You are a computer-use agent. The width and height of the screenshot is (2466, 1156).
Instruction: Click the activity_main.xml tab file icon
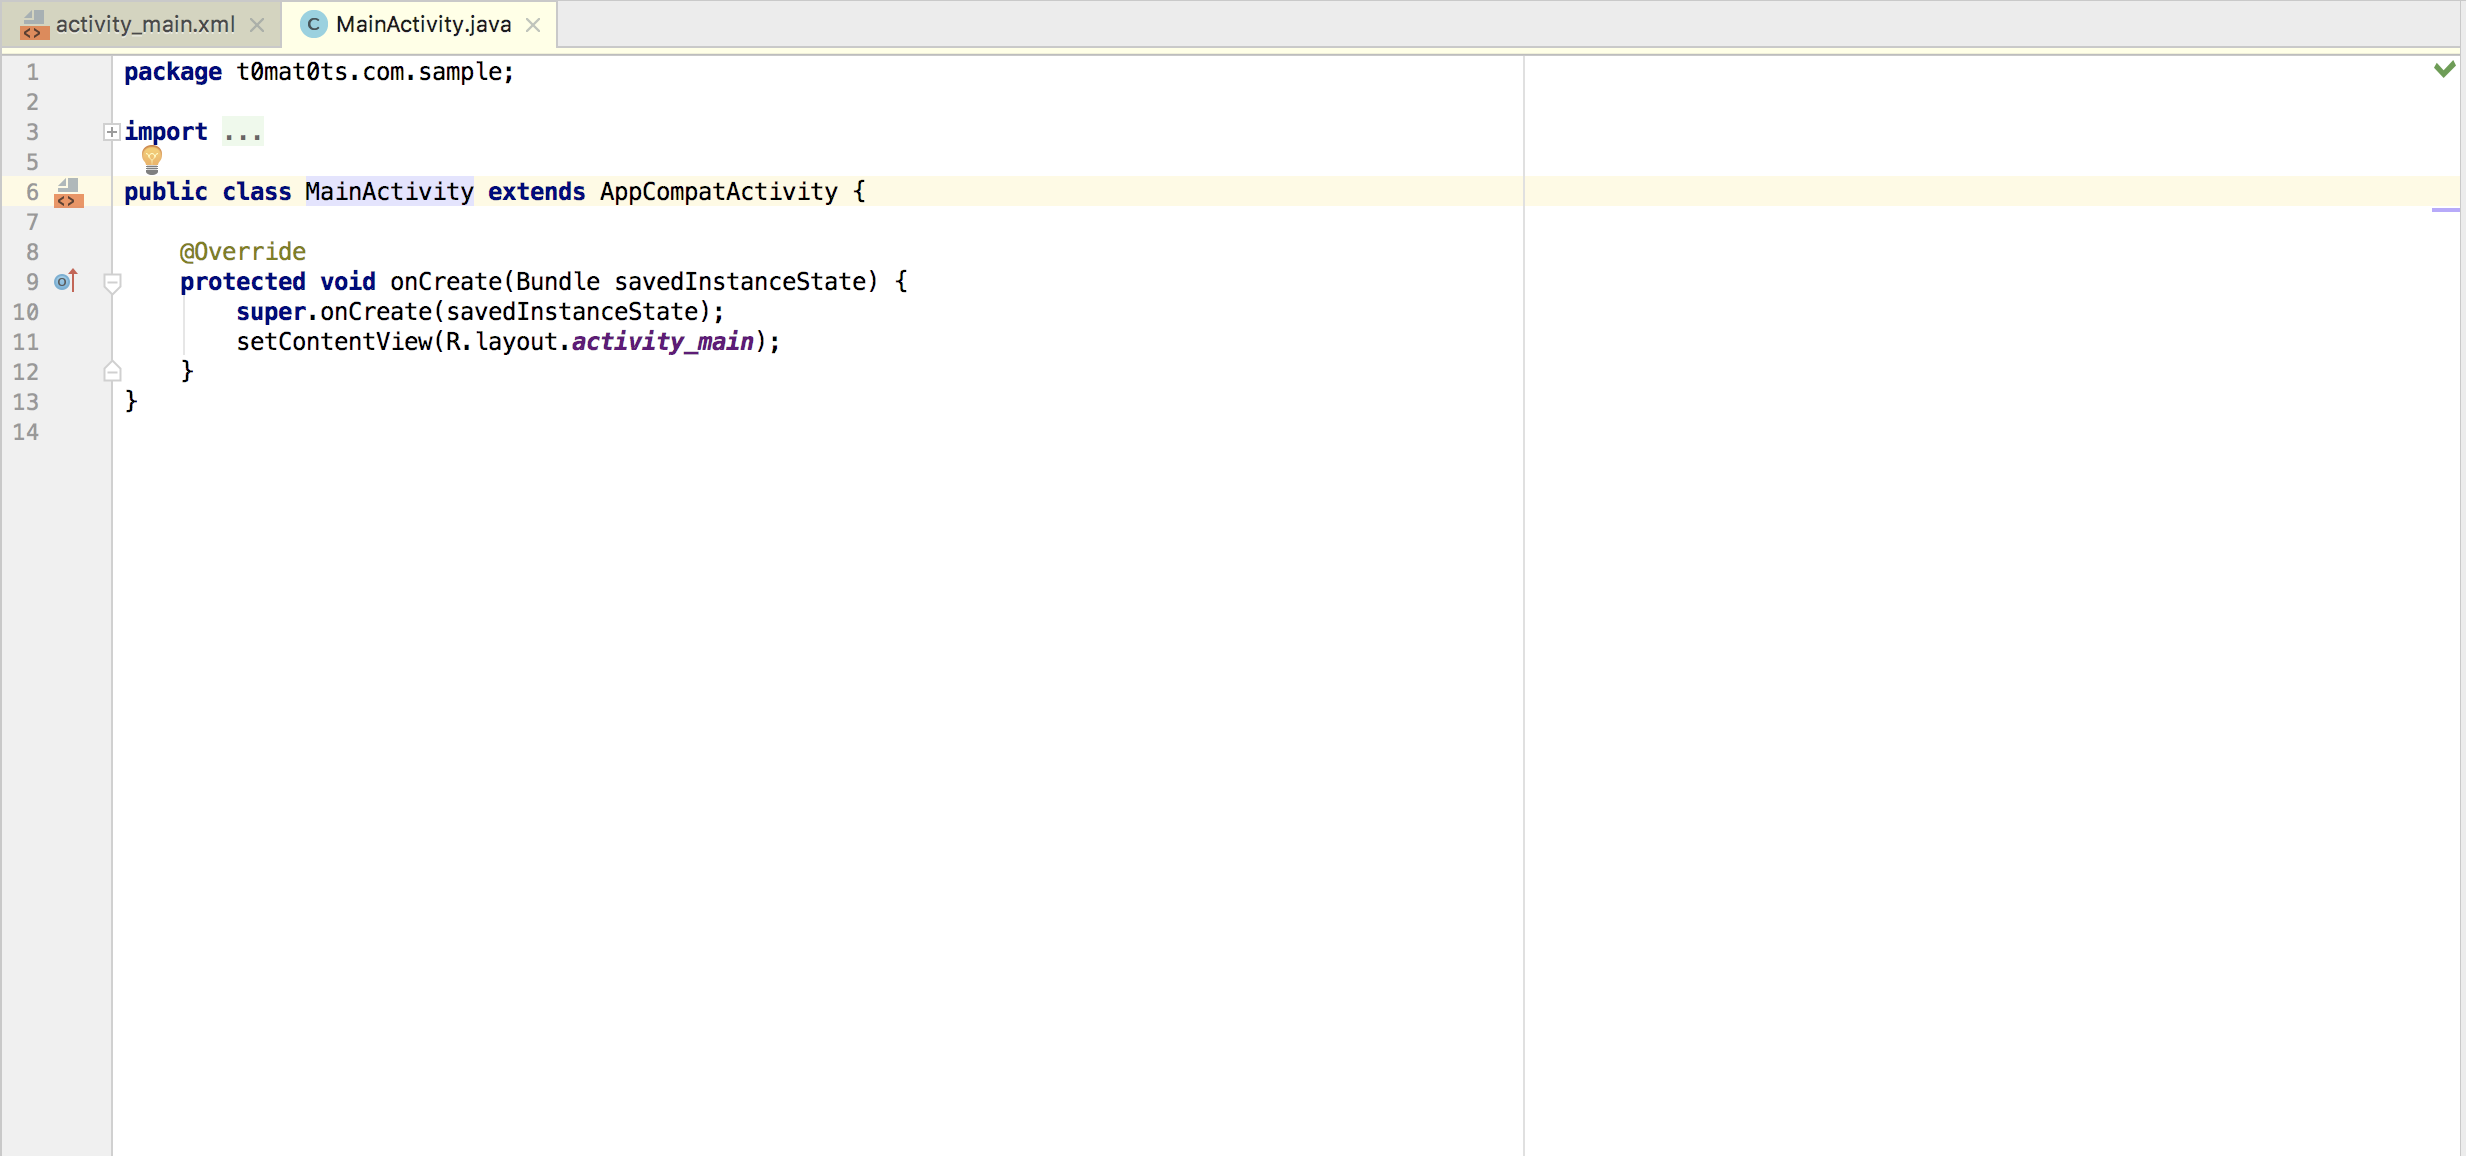(x=34, y=24)
